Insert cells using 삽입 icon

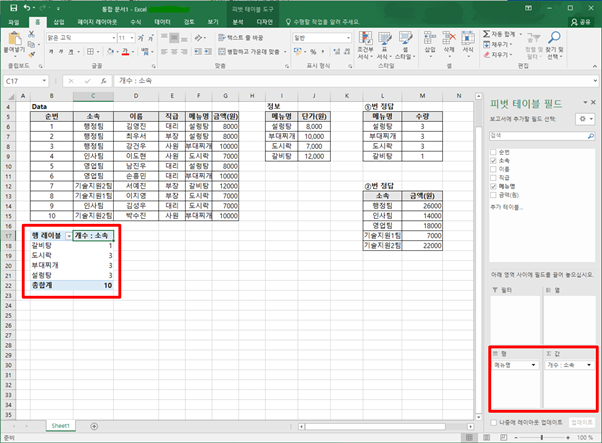430,44
